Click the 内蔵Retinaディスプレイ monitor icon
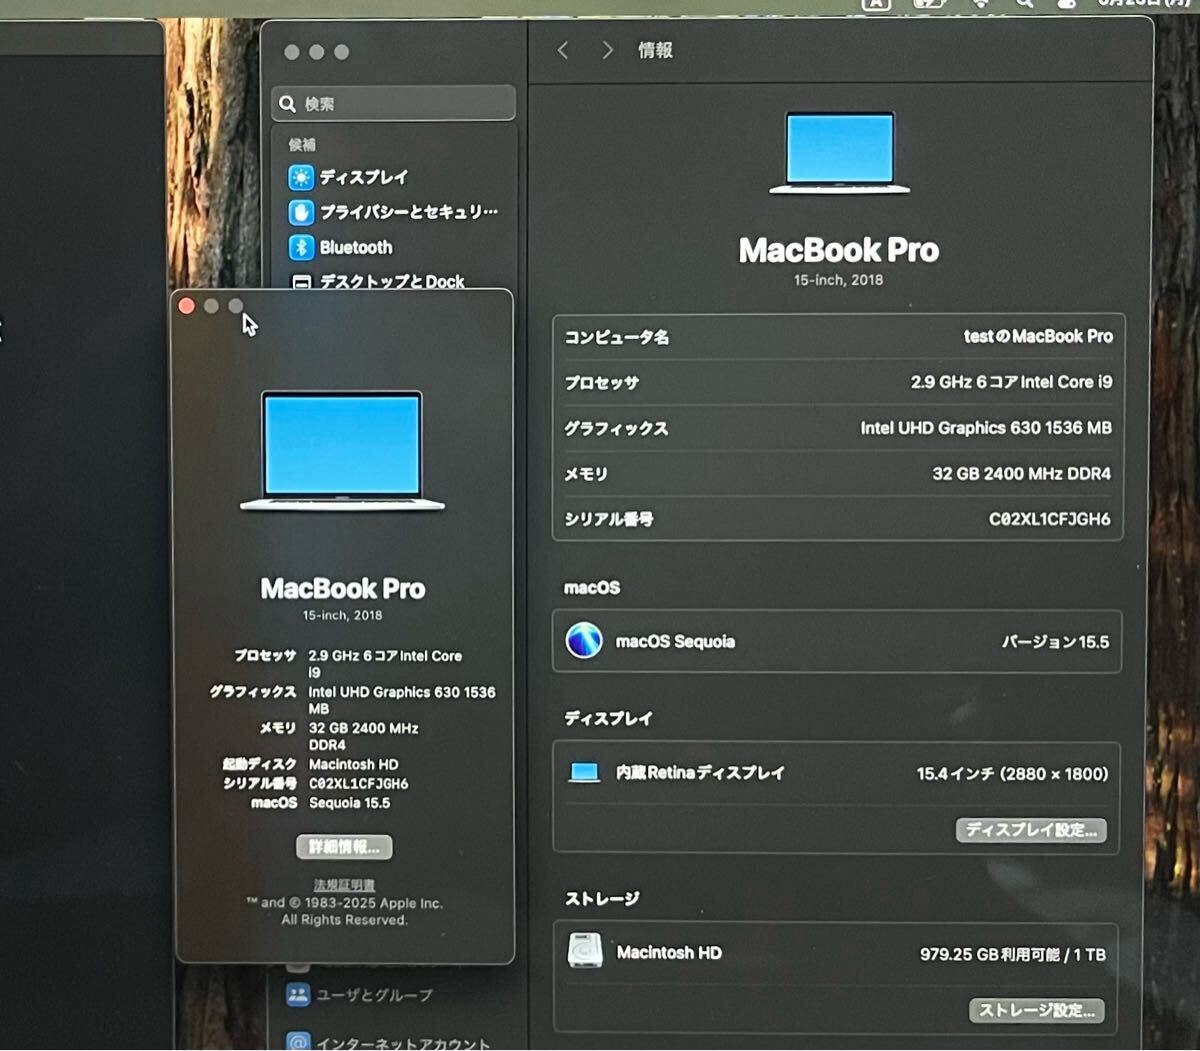The height and width of the screenshot is (1051, 1200). tap(584, 772)
